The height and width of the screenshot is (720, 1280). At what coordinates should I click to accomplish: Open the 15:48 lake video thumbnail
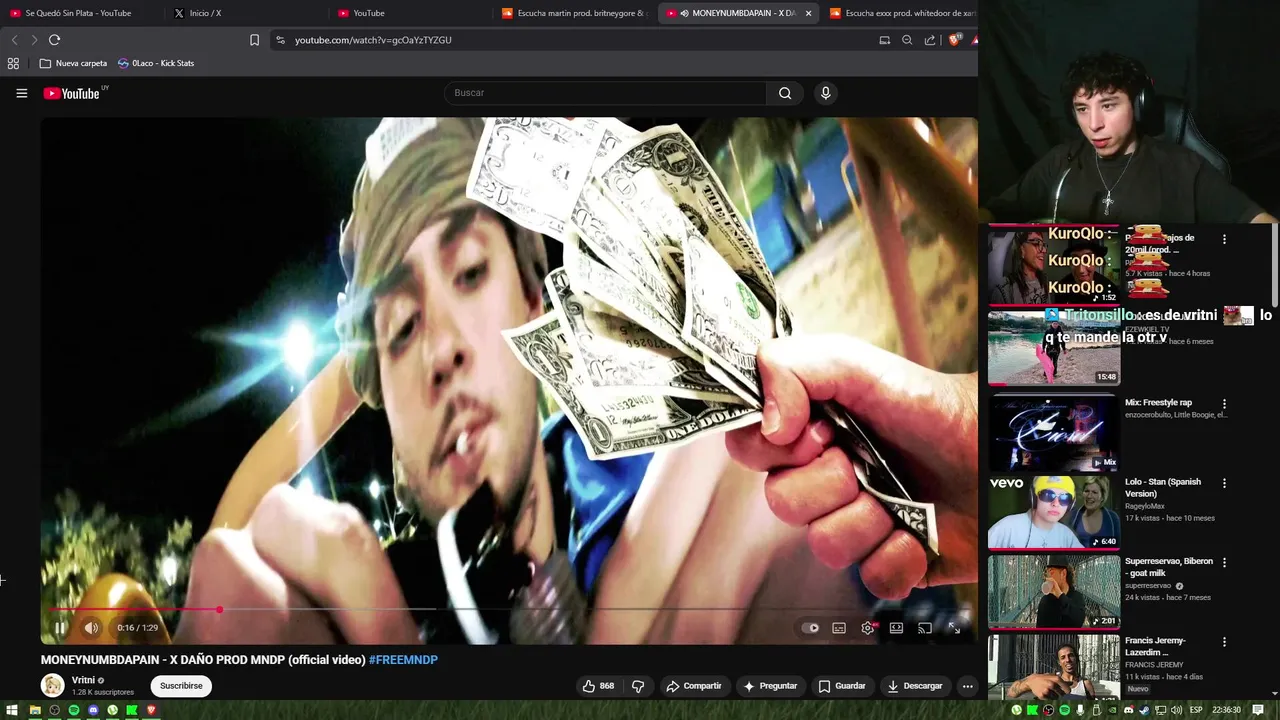tap(1054, 347)
